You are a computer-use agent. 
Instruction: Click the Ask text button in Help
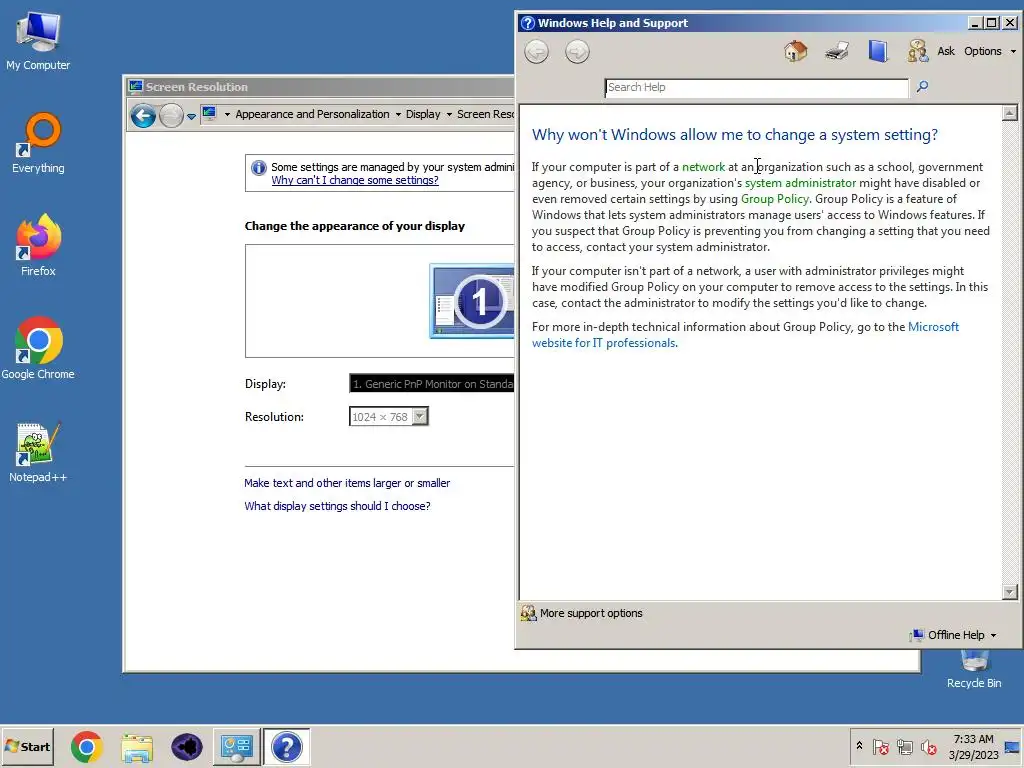tap(946, 51)
